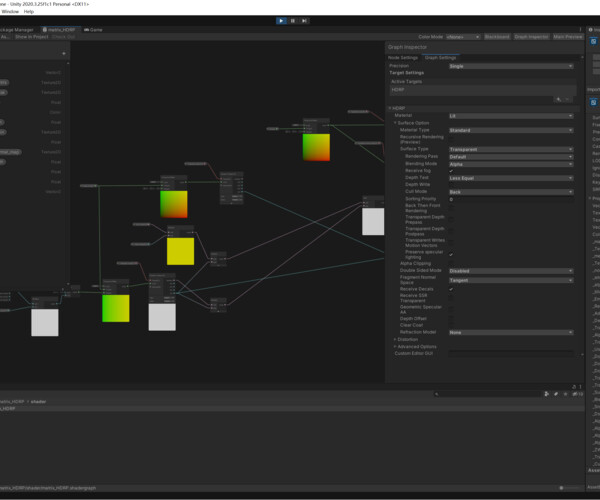
Task: Click the Show In Project button
Action: pos(32,37)
